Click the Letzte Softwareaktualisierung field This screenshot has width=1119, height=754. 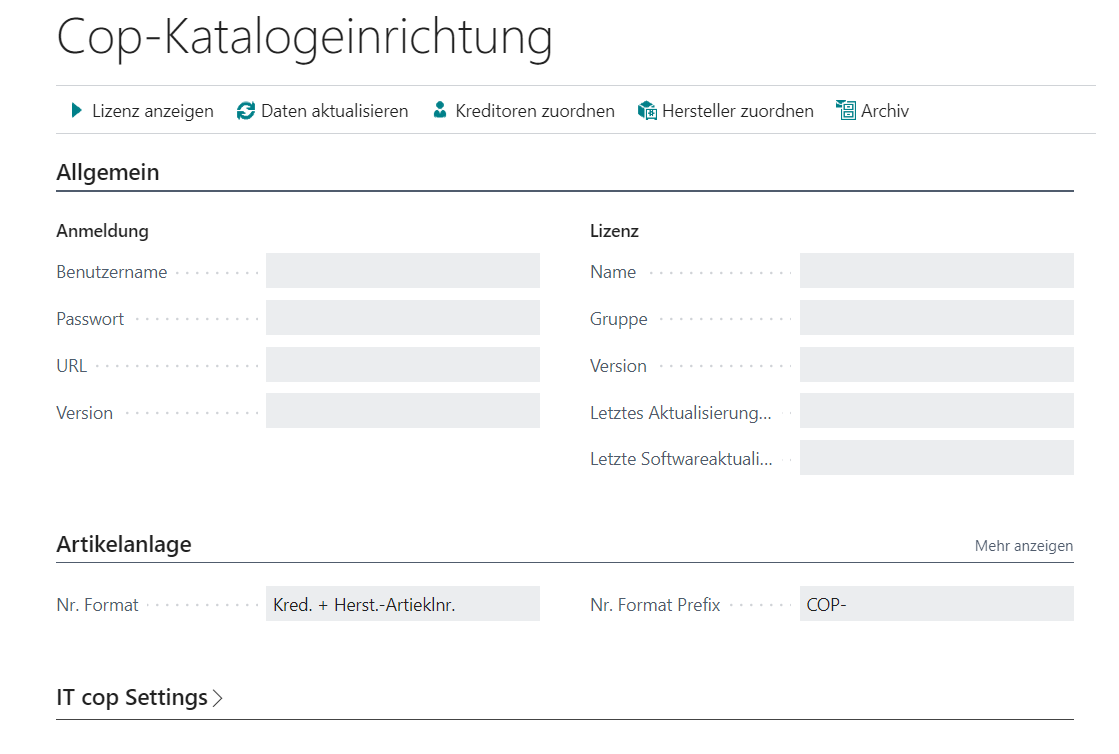[936, 458]
